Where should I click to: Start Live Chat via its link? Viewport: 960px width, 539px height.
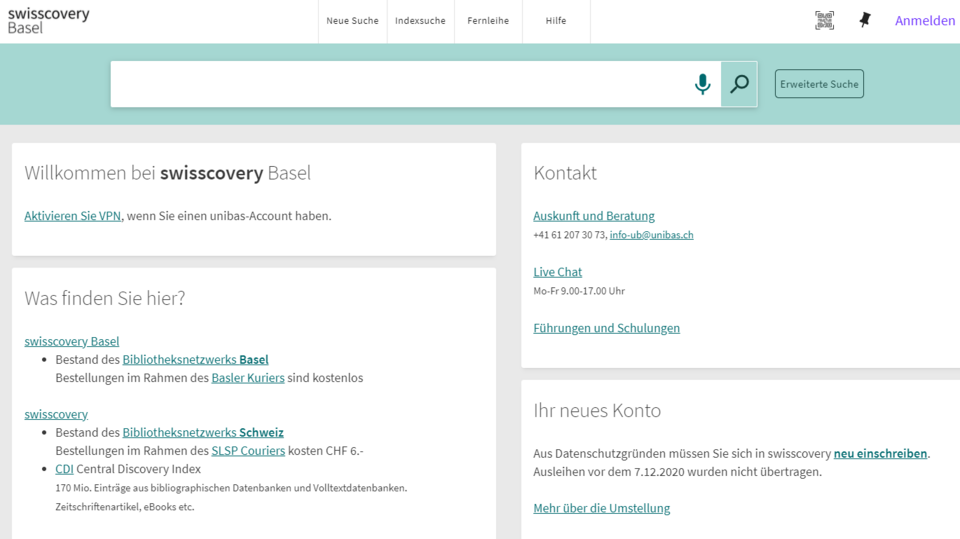(x=557, y=272)
